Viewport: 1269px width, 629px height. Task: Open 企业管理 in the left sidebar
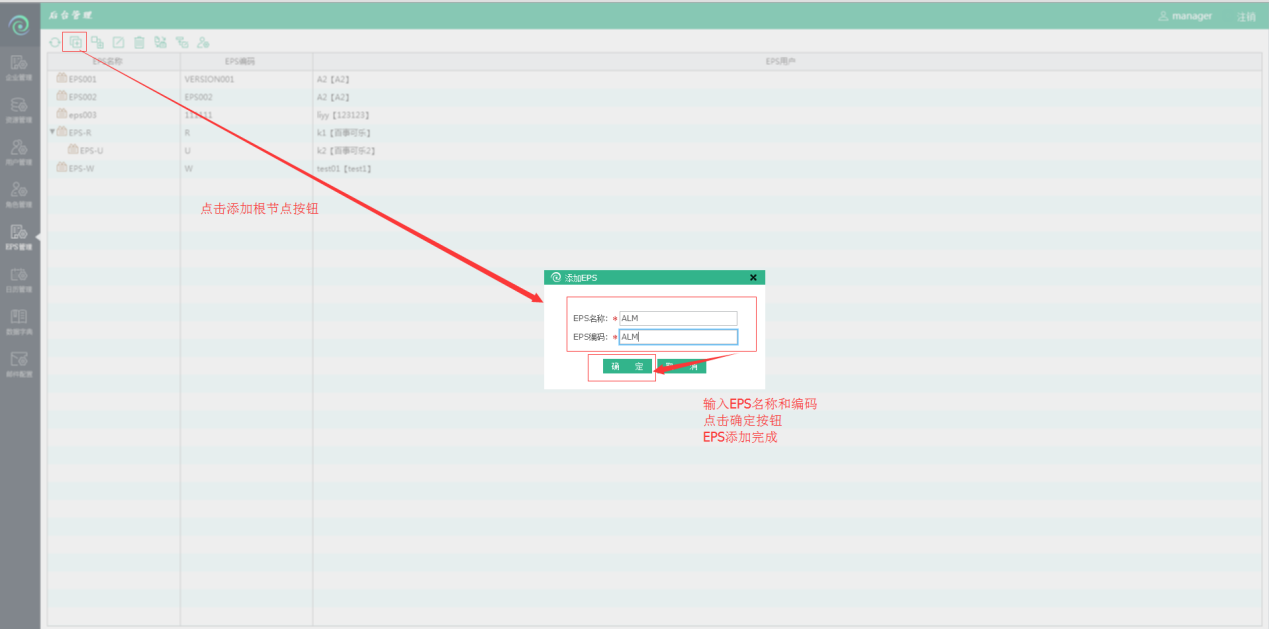click(x=19, y=68)
